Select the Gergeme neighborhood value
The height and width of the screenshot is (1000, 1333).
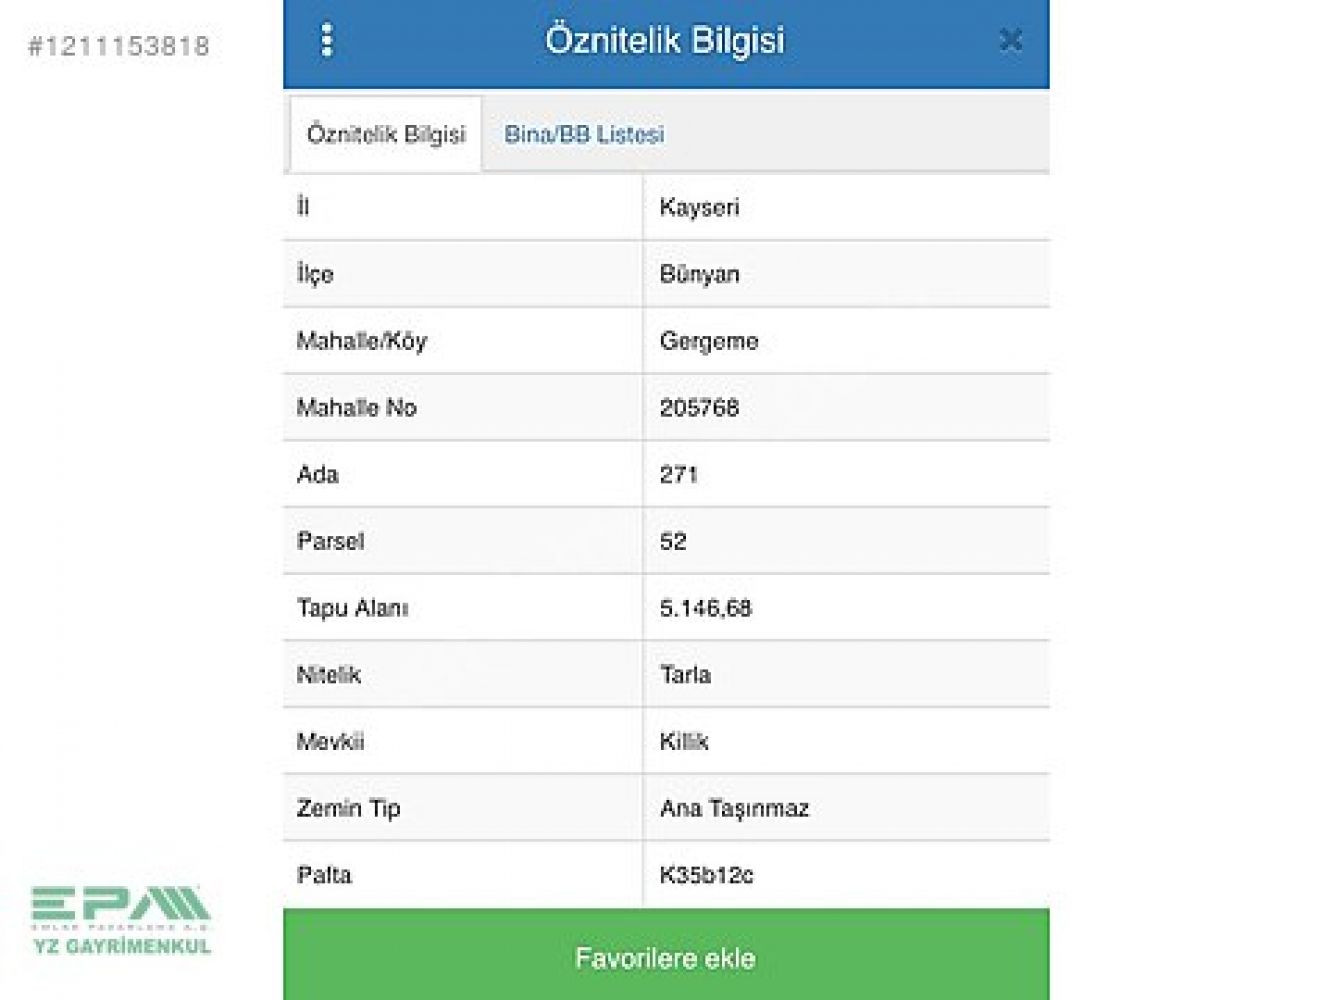(x=709, y=341)
